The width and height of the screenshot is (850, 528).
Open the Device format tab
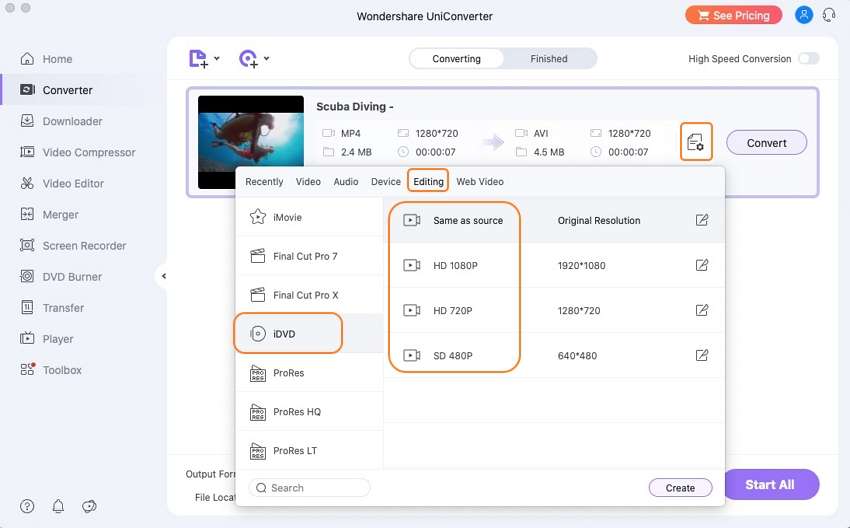(x=386, y=182)
